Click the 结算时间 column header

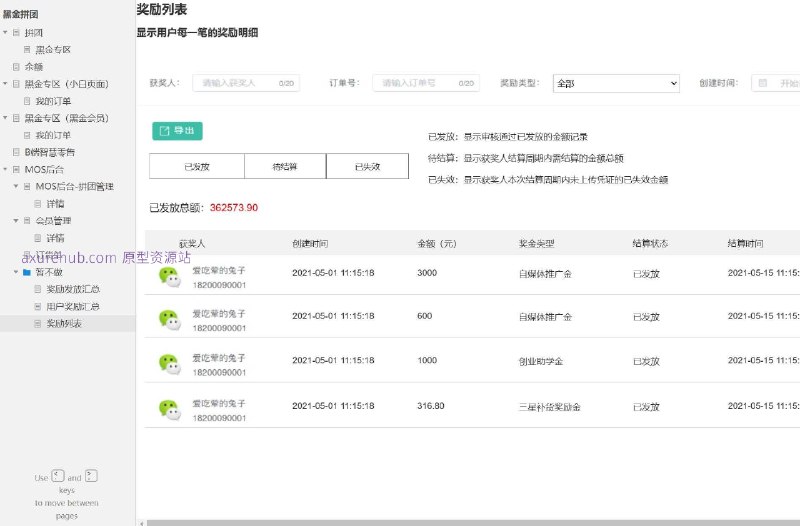745,244
